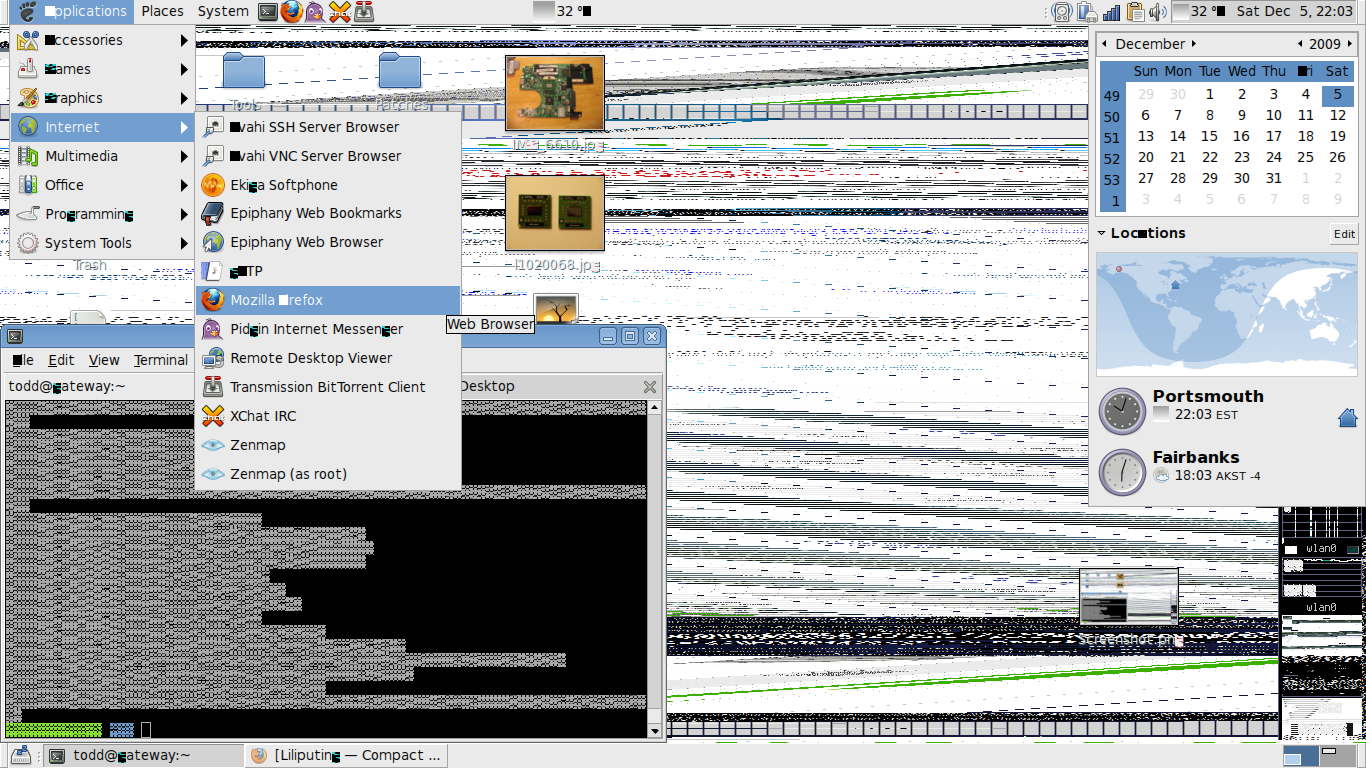Set Portsmouth as home location icon
This screenshot has height=768, width=1366.
click(1347, 417)
